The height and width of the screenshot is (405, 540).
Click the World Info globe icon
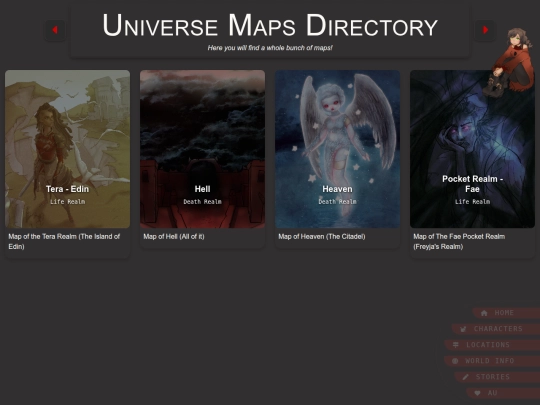point(455,361)
